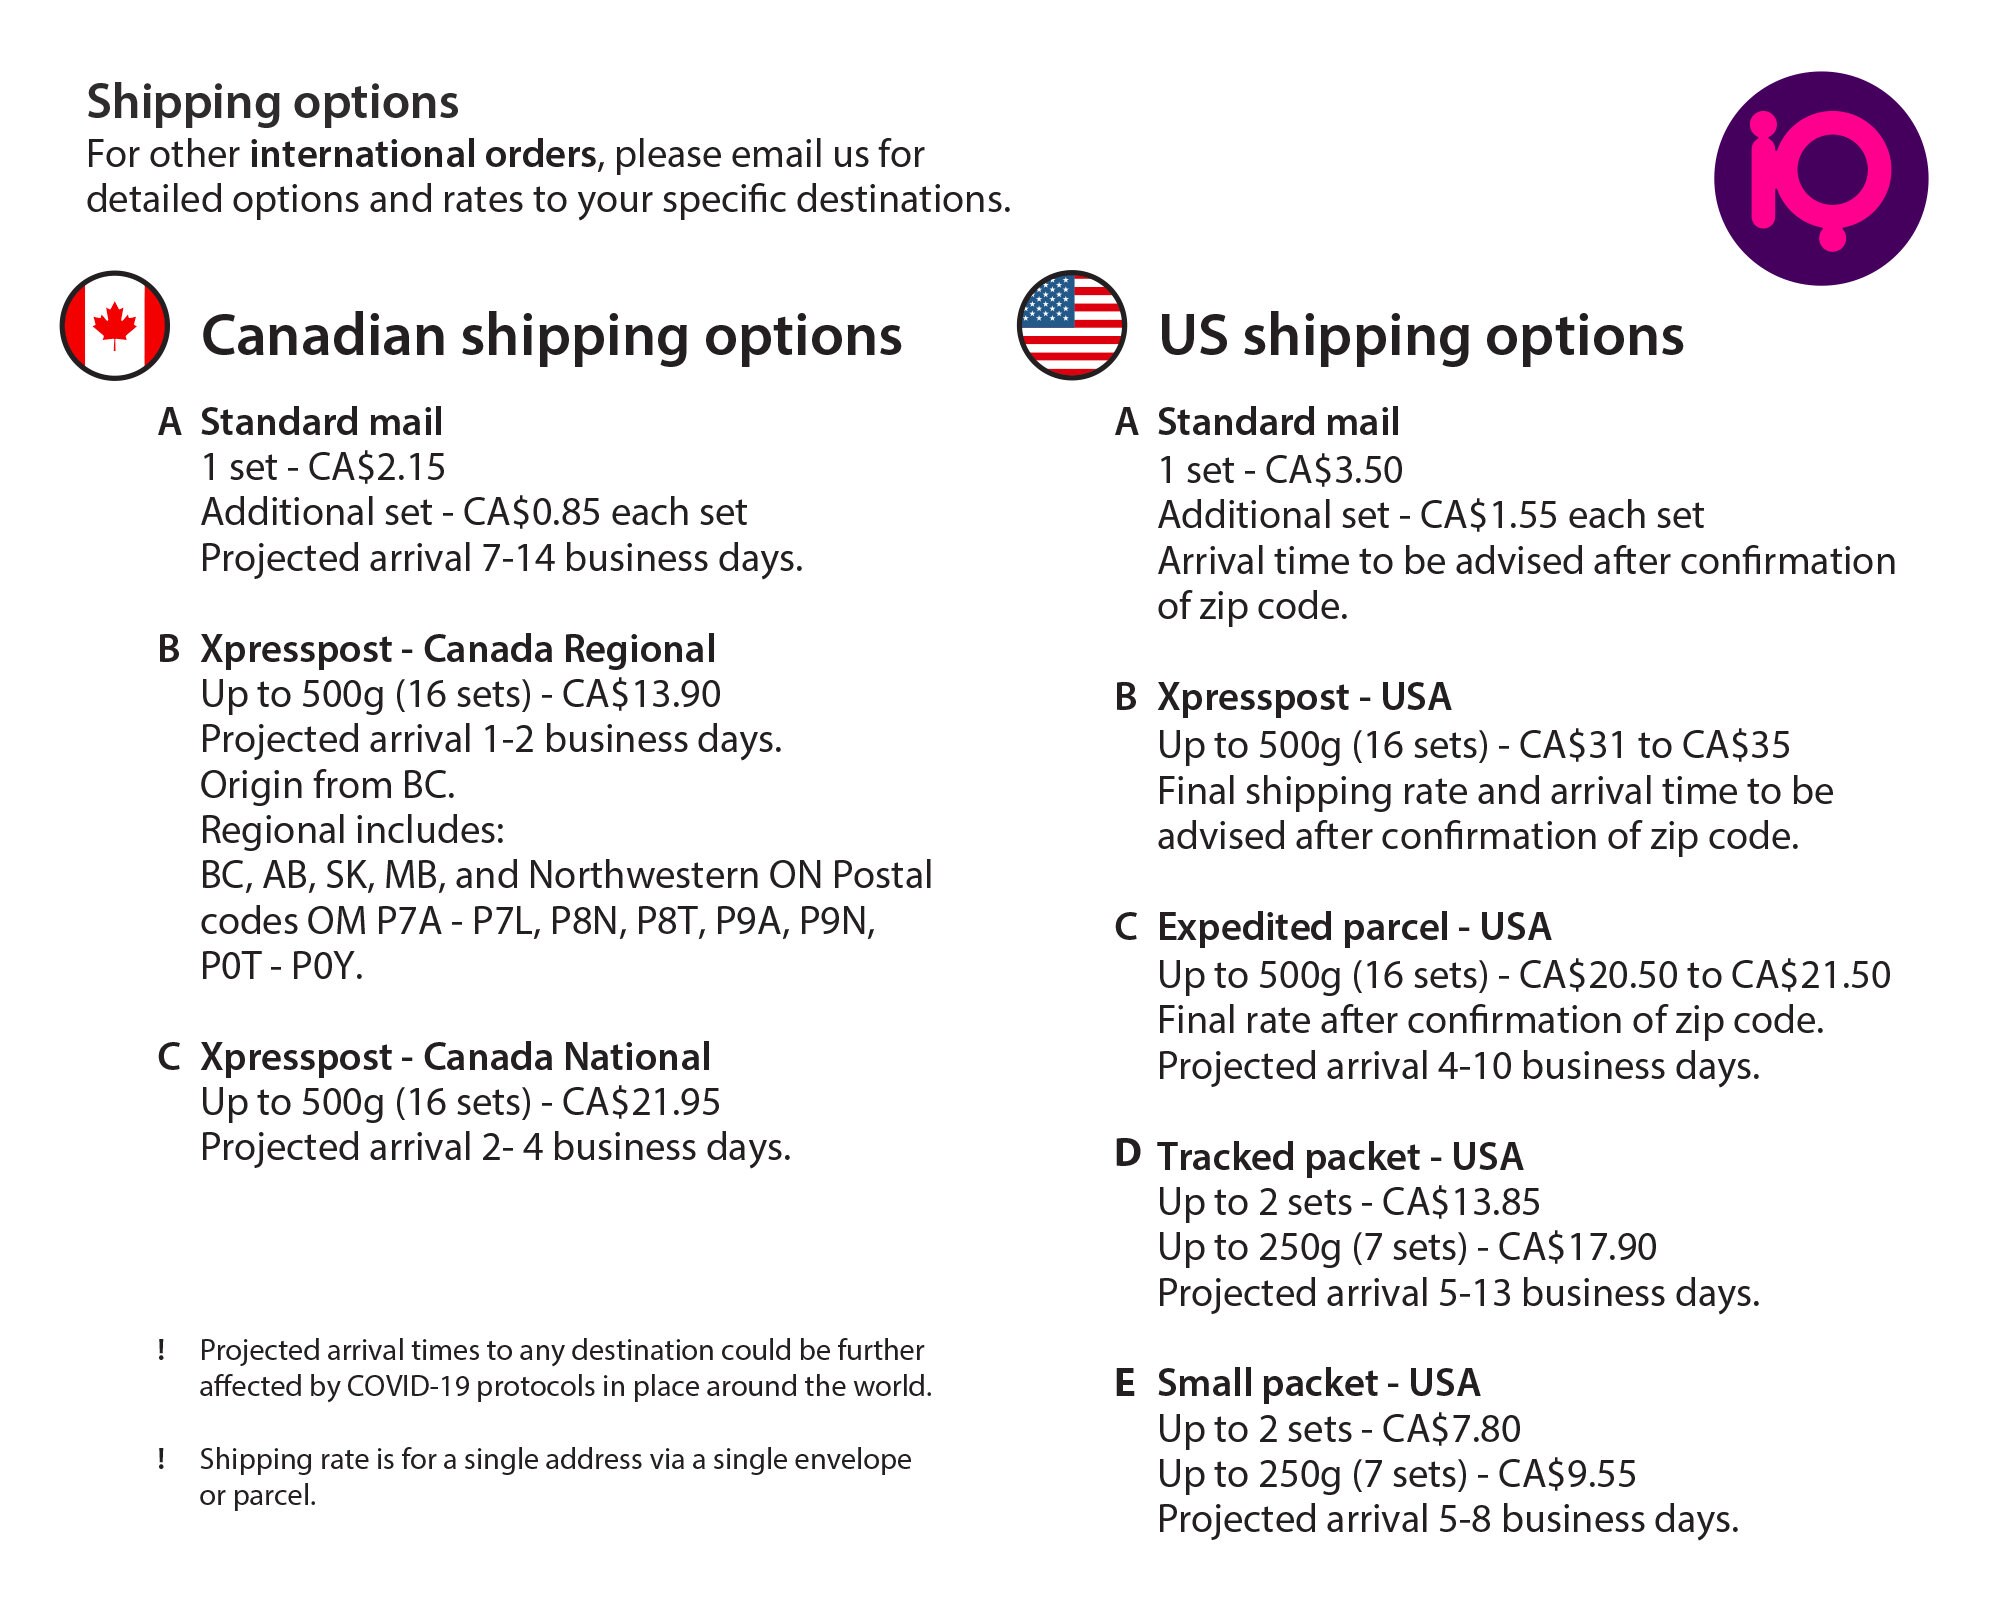Image resolution: width=2000 pixels, height=1600 pixels.
Task: Click the exclamation mark beside shipping rate note
Action: 162,1459
